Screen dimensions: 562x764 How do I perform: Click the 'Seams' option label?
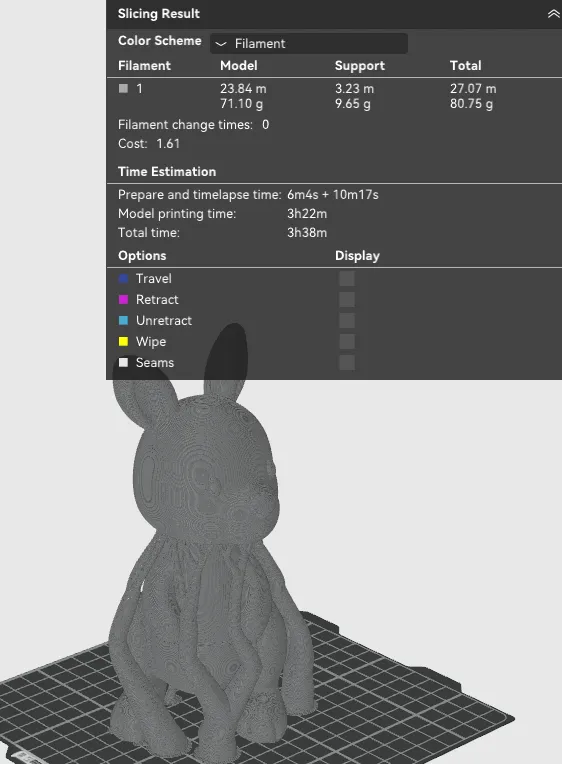(x=155, y=363)
